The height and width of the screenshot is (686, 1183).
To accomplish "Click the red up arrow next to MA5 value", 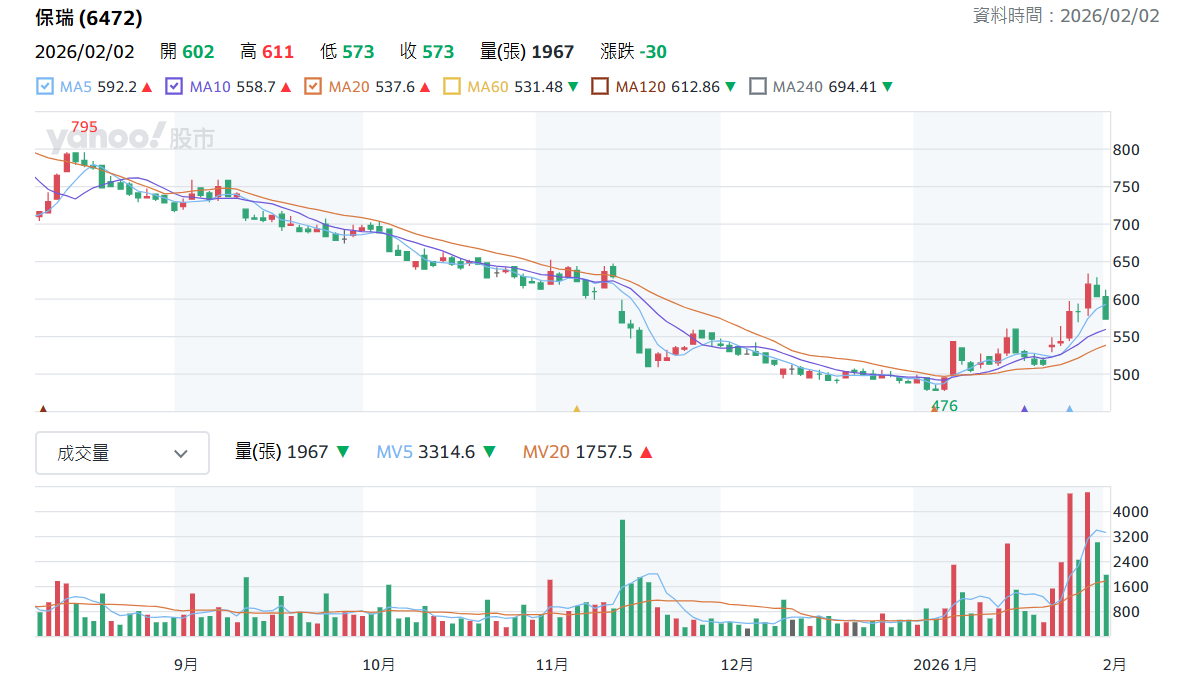I will click(147, 88).
